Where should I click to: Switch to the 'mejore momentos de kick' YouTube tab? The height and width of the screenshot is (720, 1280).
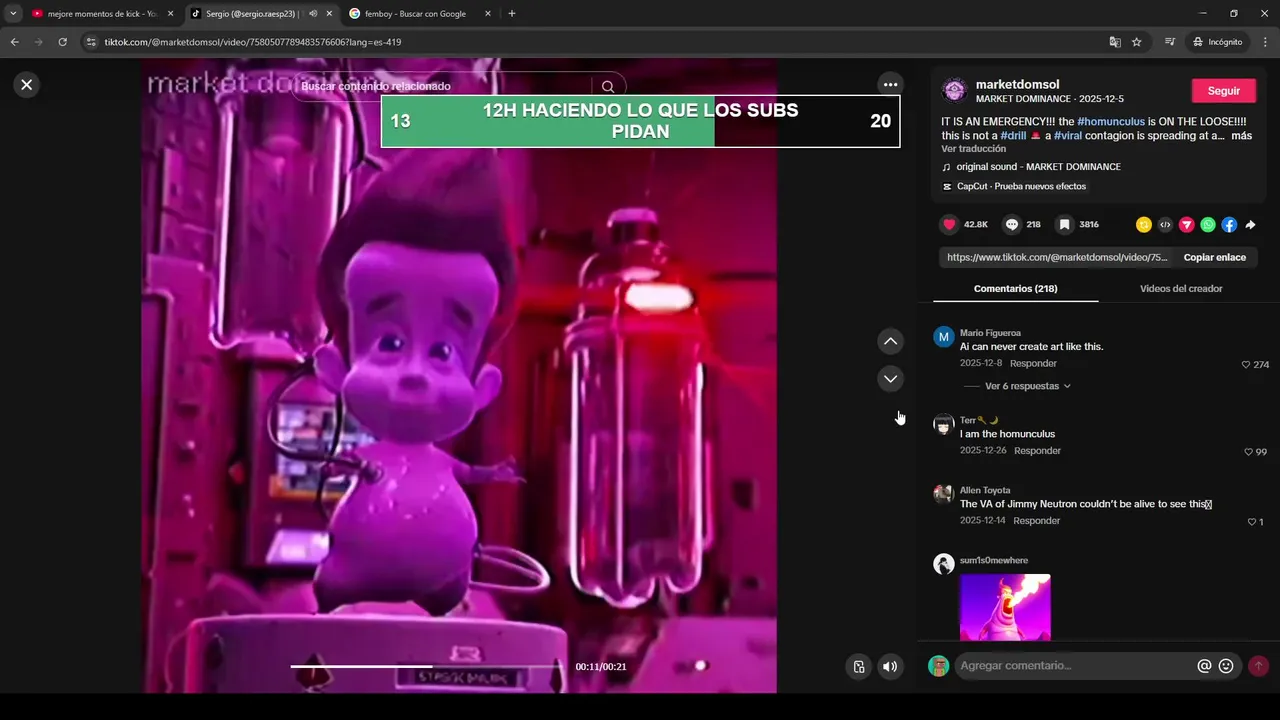coord(94,14)
